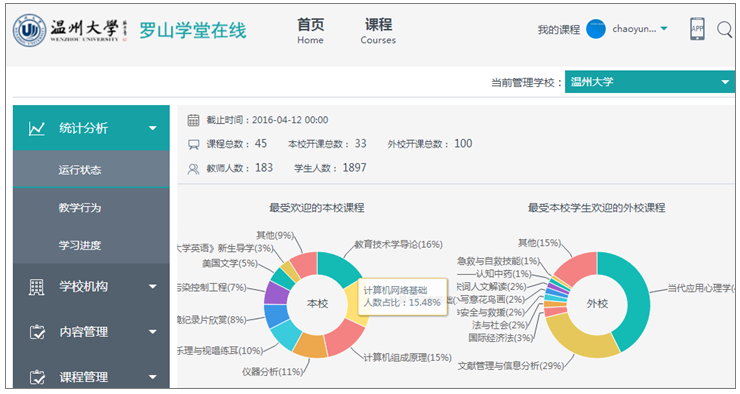740x394 pixels.
Task: Click 本校 donut center label
Action: pyautogui.click(x=318, y=304)
